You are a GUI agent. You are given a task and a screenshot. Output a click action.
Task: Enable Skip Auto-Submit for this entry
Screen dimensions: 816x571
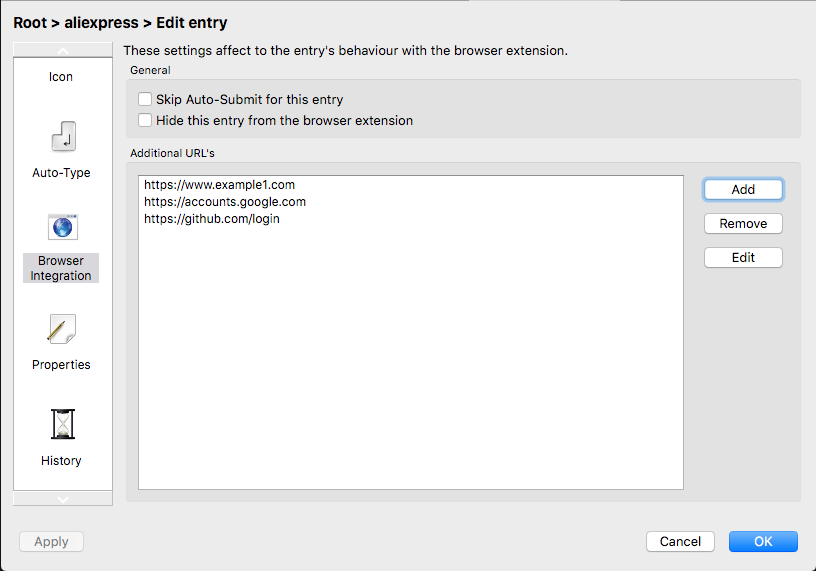[146, 100]
